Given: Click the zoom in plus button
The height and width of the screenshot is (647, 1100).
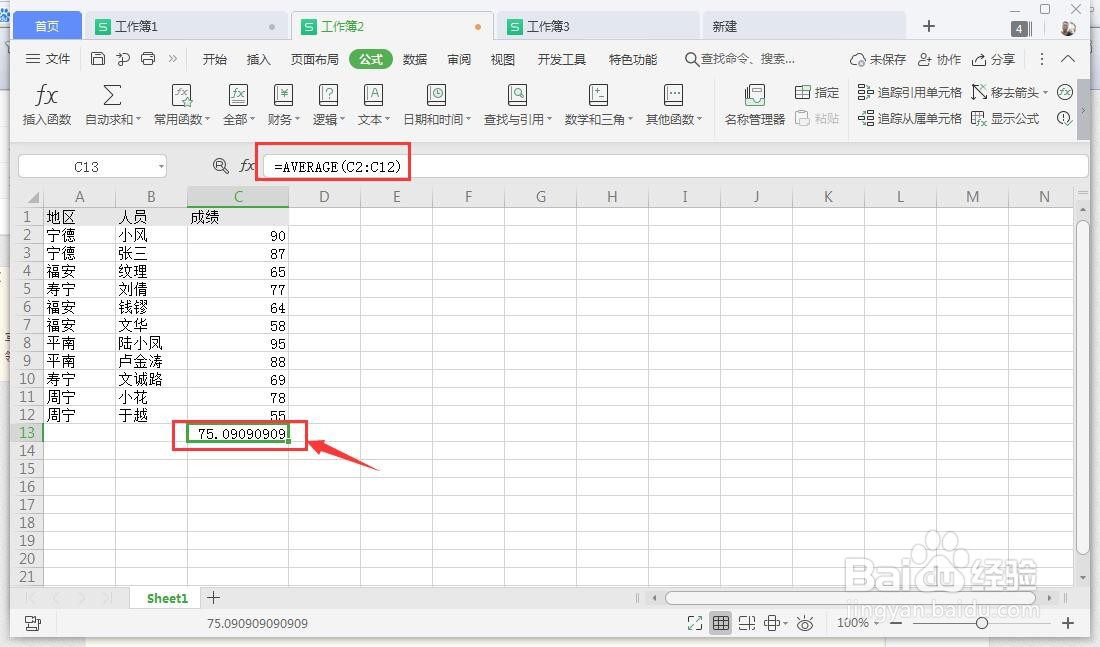Looking at the screenshot, I should (x=1068, y=622).
